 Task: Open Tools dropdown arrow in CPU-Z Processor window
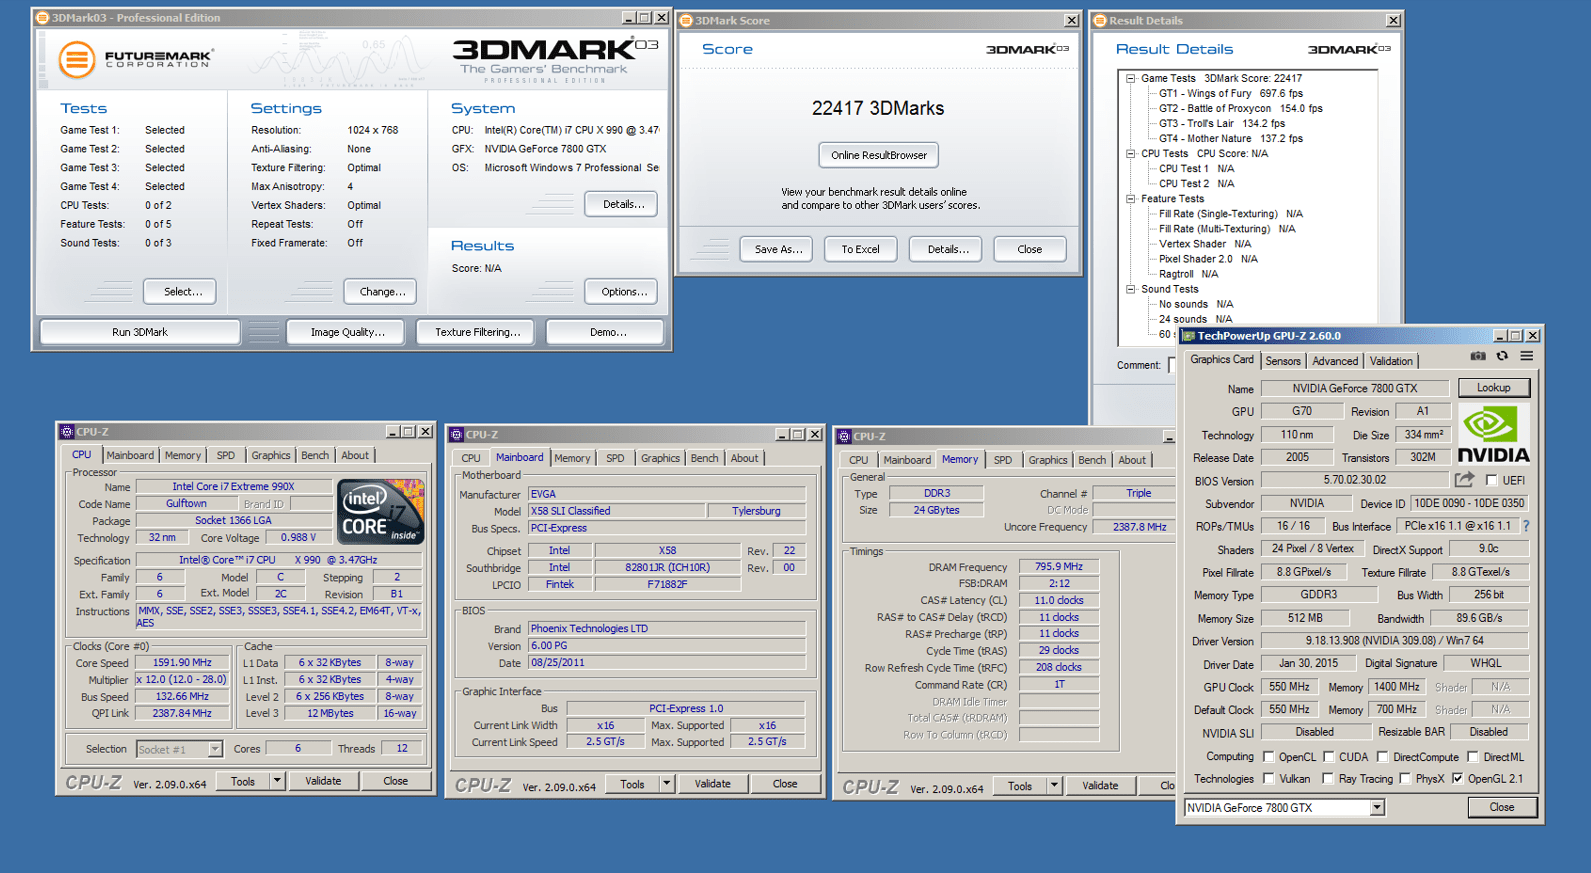point(277,781)
